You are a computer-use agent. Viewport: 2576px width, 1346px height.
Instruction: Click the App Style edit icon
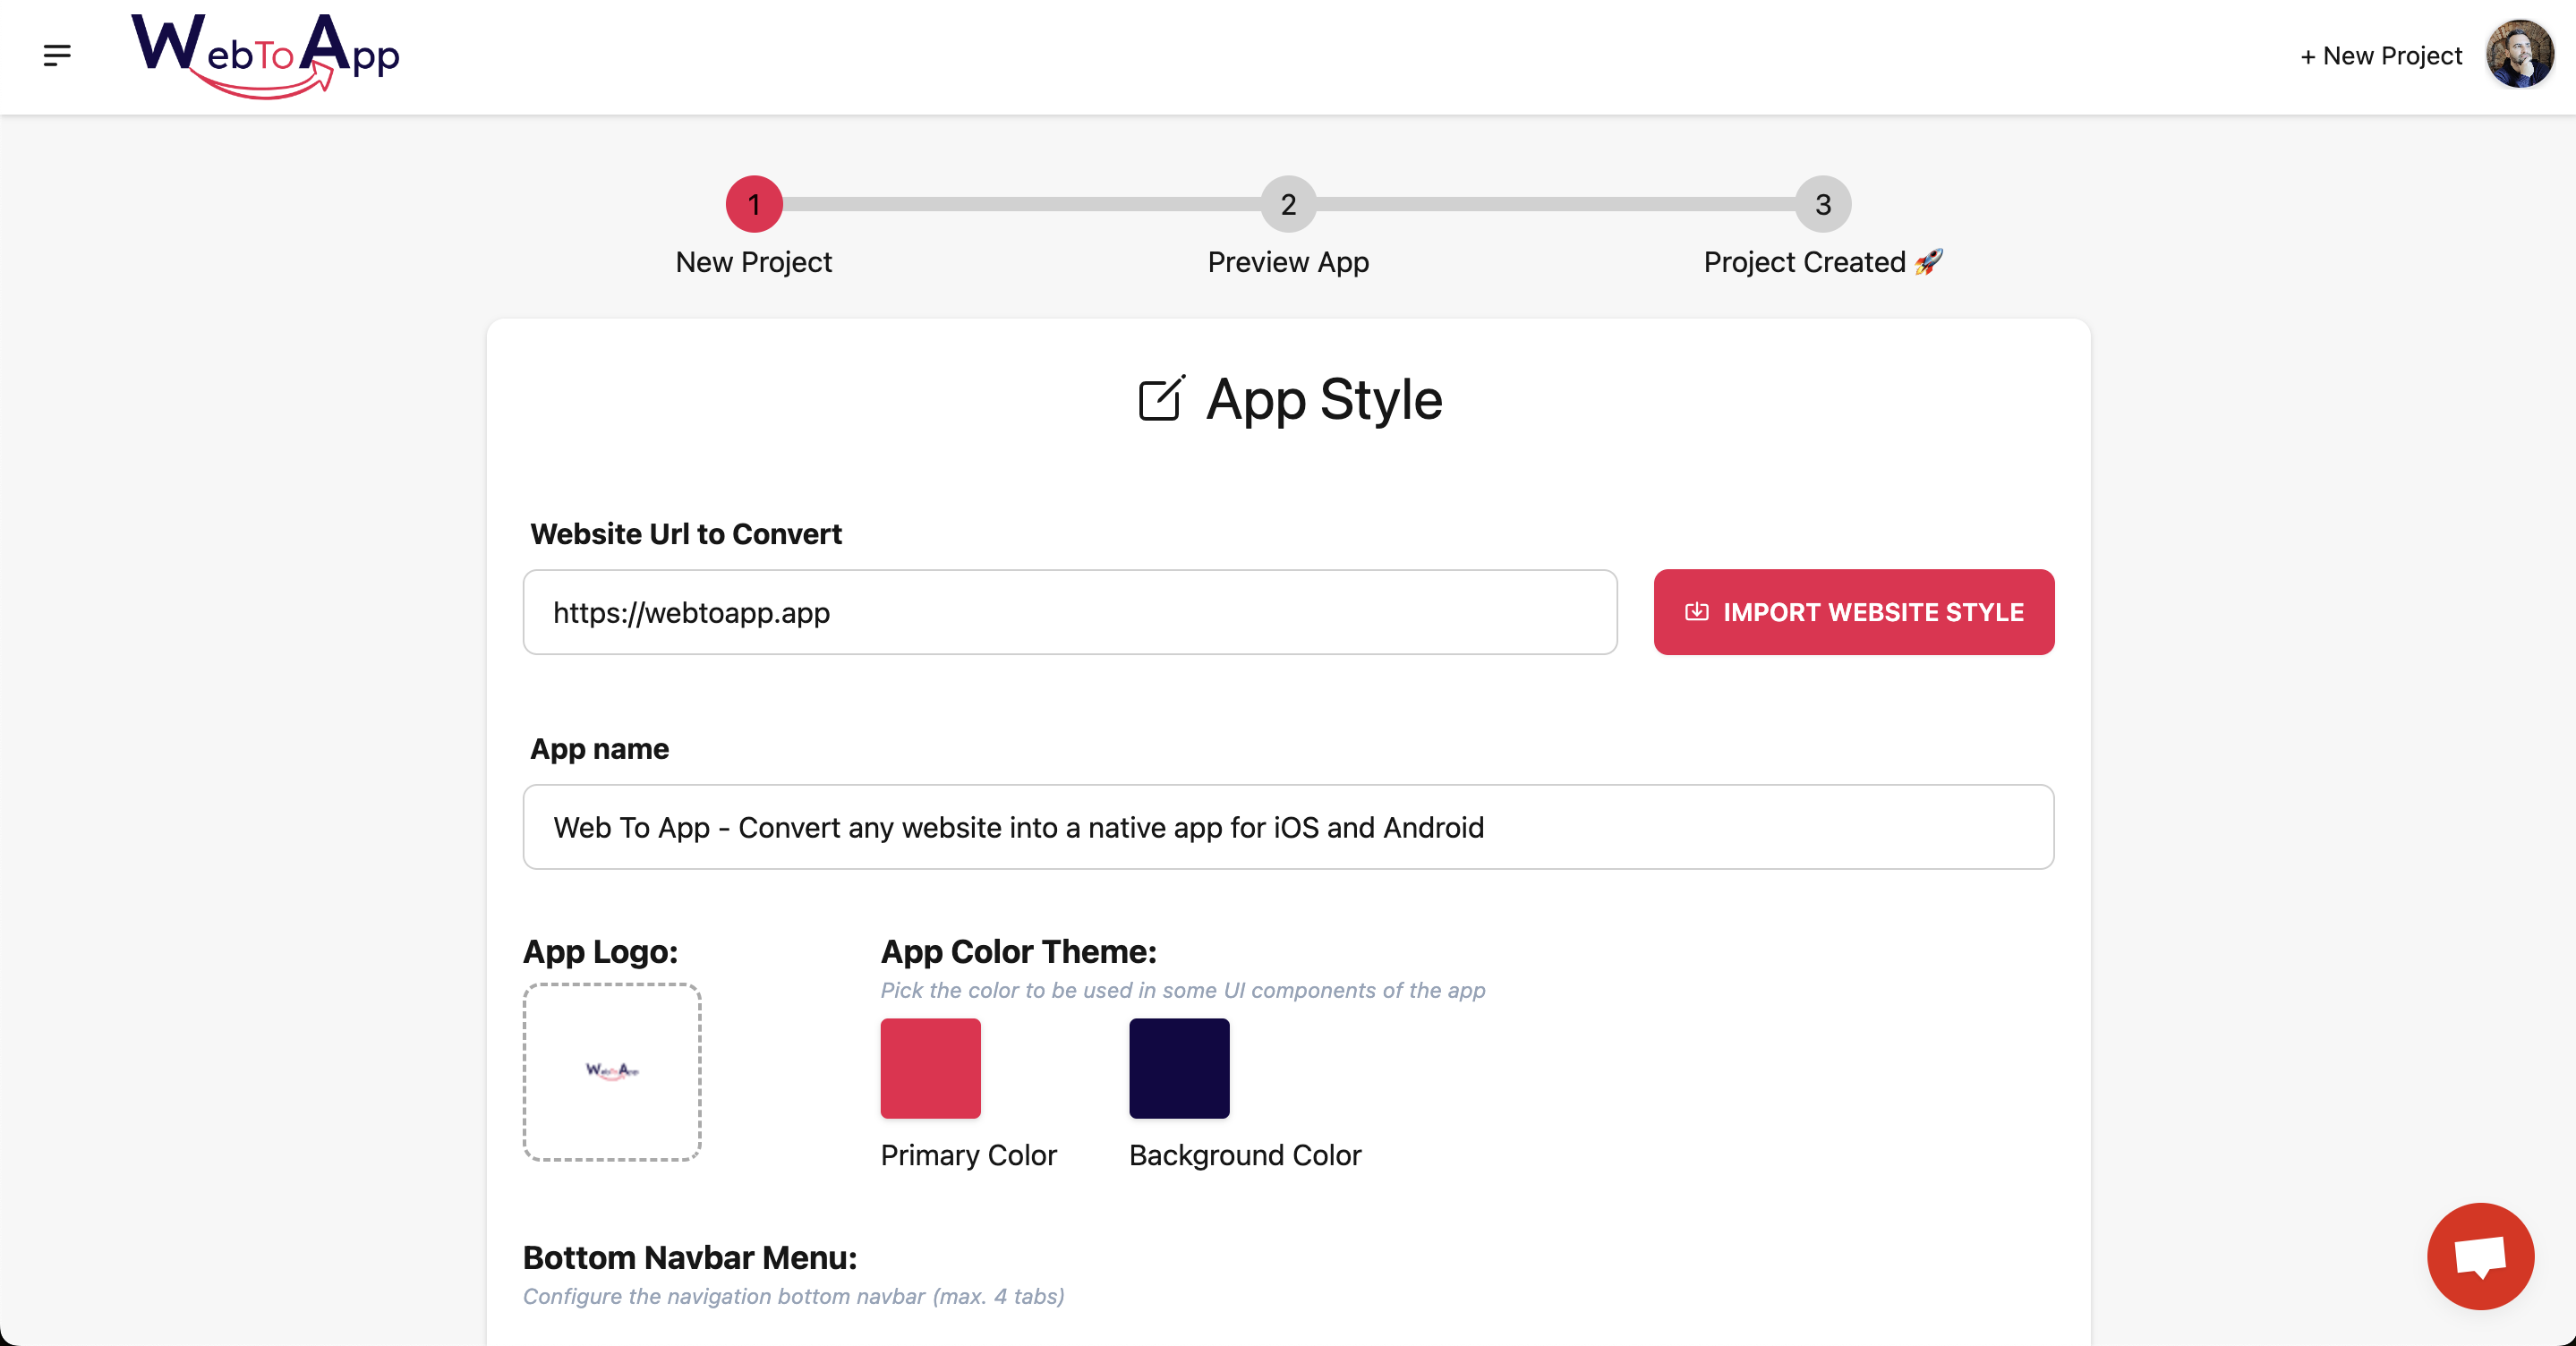pos(1162,399)
